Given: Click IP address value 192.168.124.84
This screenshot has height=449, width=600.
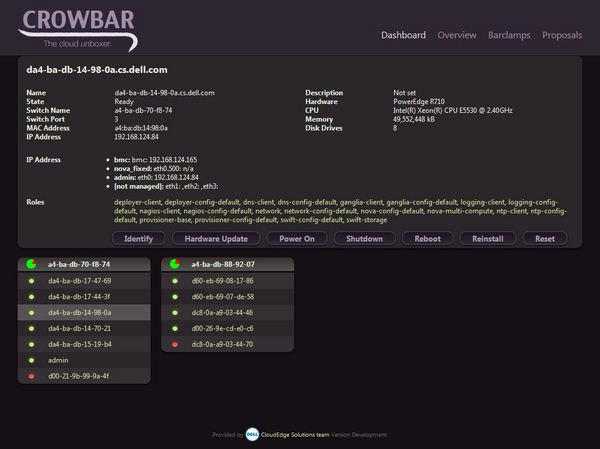Looking at the screenshot, I should (x=136, y=137).
